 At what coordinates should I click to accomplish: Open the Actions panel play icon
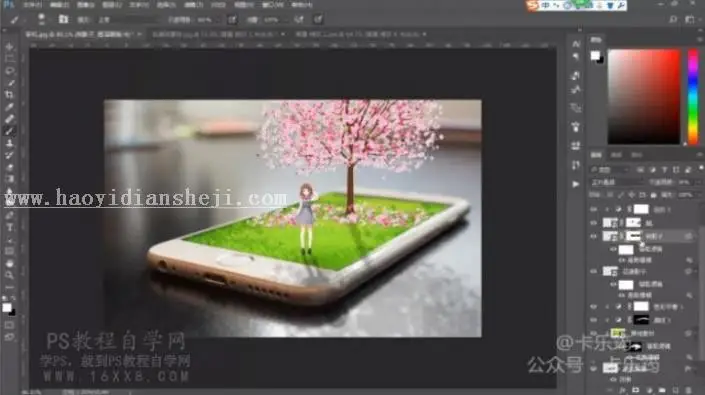coord(576,184)
